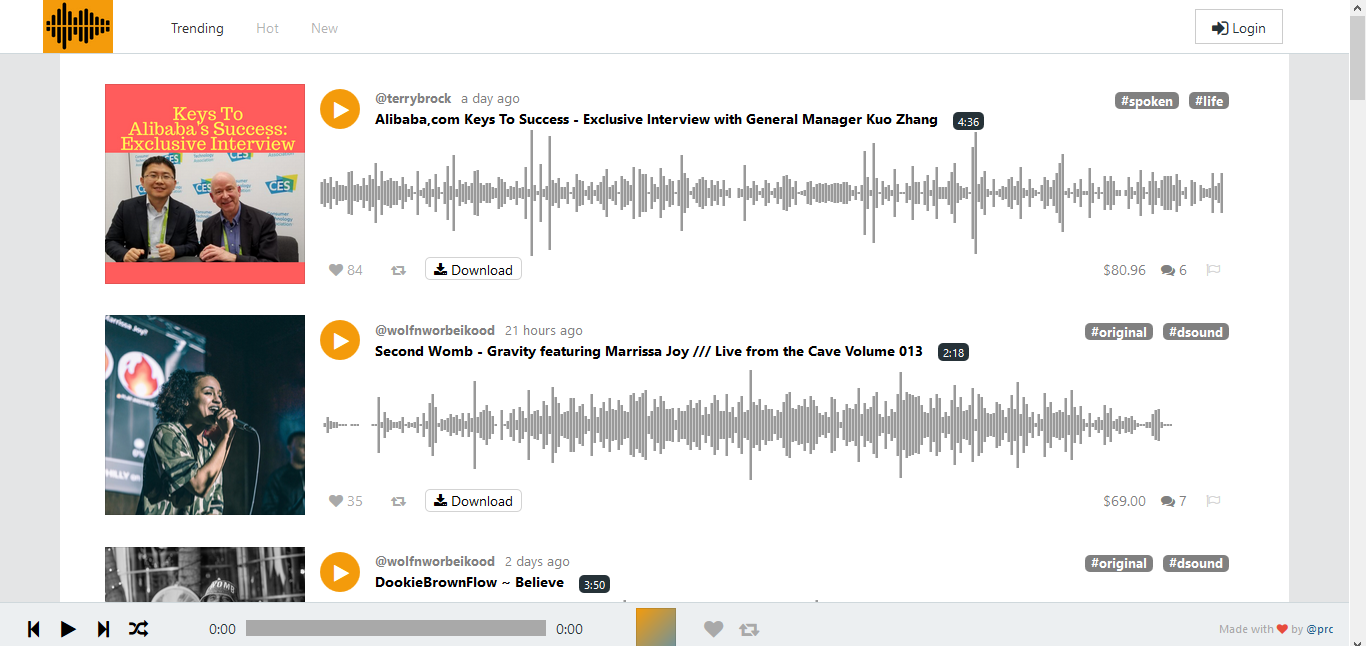Screen dimensions: 1366x646
Task: Flag the Second Womb Gravity track
Action: 1213,501
